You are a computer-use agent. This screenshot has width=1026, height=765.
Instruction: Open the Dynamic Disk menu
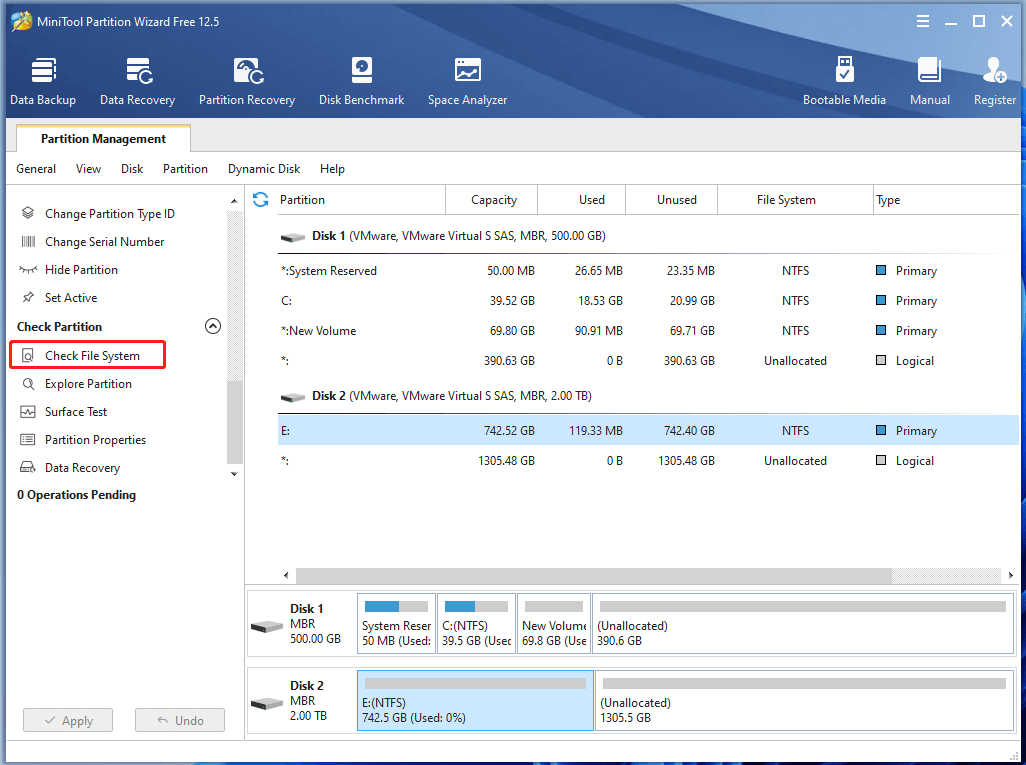click(264, 169)
